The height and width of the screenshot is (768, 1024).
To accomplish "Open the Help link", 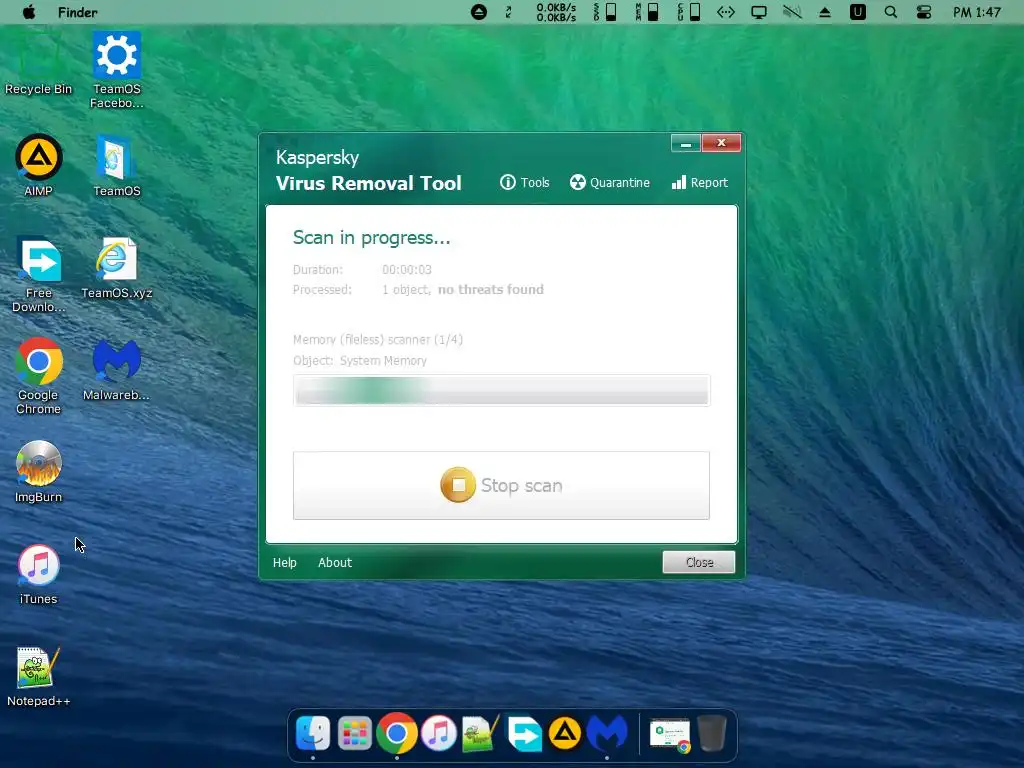I will [x=285, y=562].
